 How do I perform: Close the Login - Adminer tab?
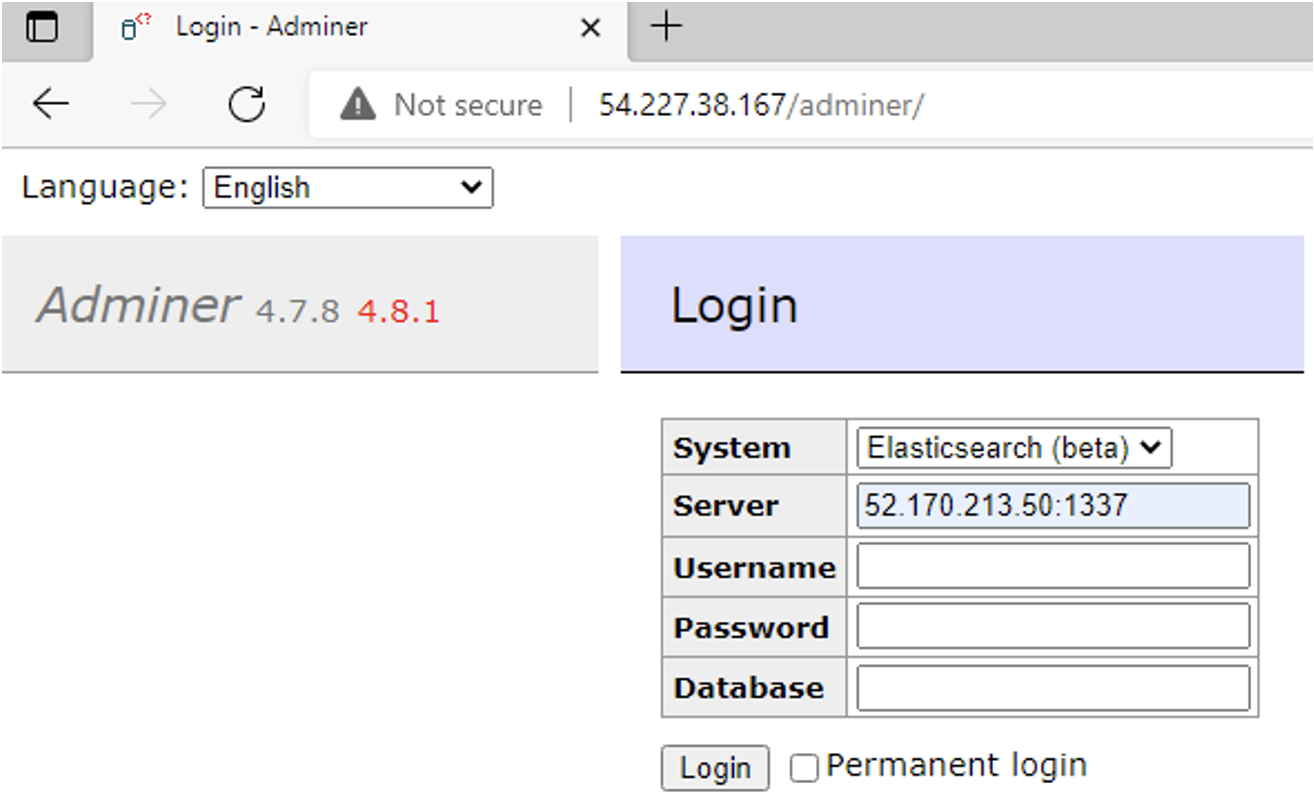click(590, 28)
